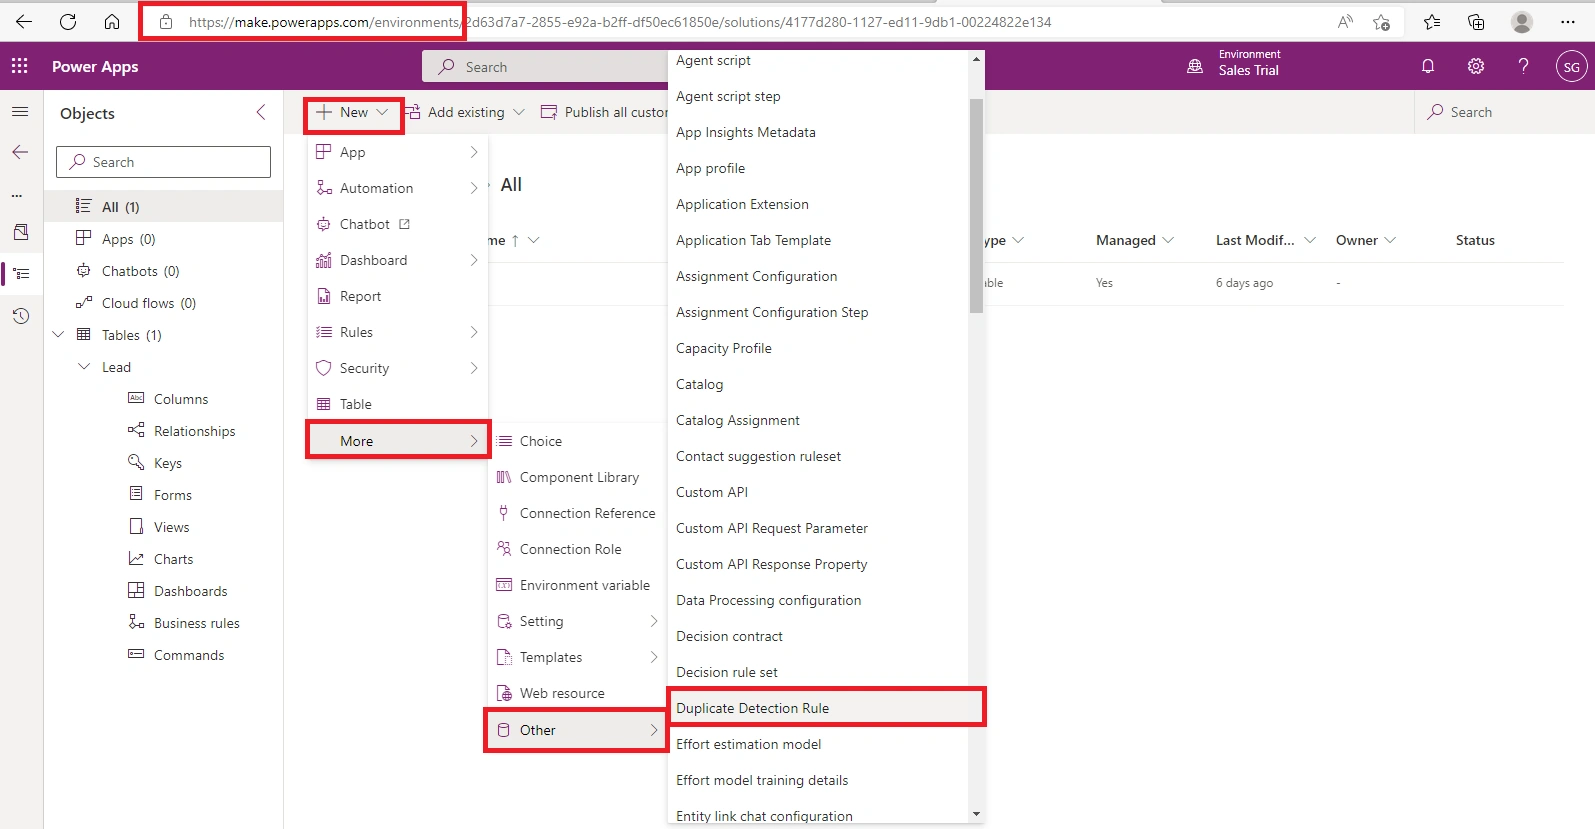Screen dimensions: 1595x829
Task: Choose Environment variable option
Action: point(577,585)
